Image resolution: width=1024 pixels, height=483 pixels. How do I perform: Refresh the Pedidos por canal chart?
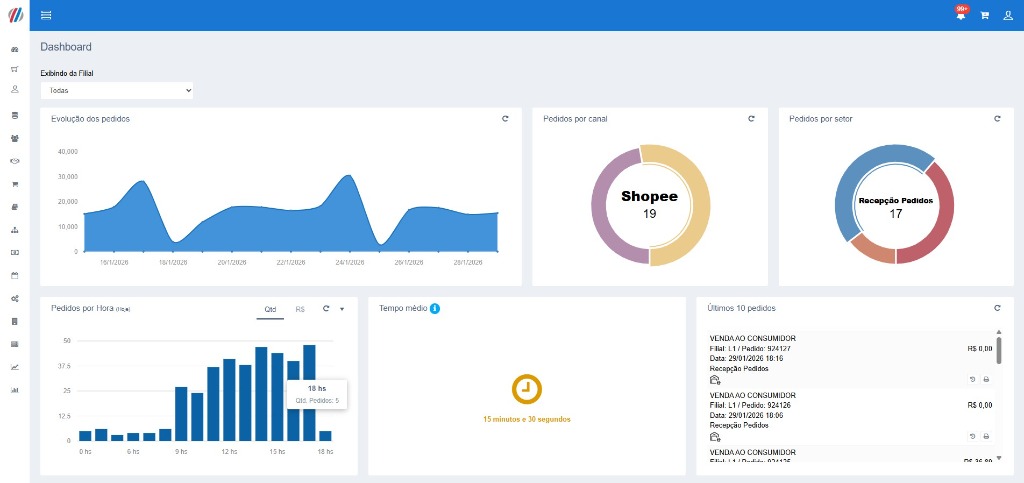click(751, 119)
